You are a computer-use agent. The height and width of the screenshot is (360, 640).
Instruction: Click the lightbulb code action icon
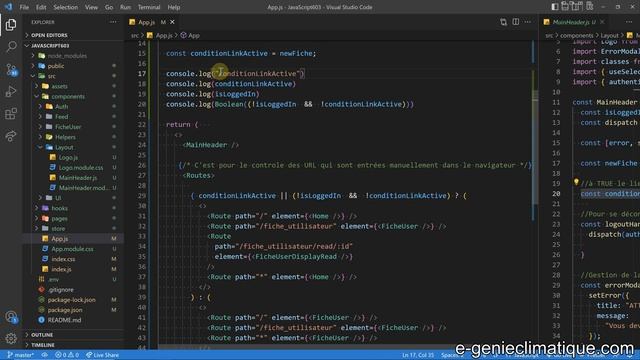[x=576, y=182]
